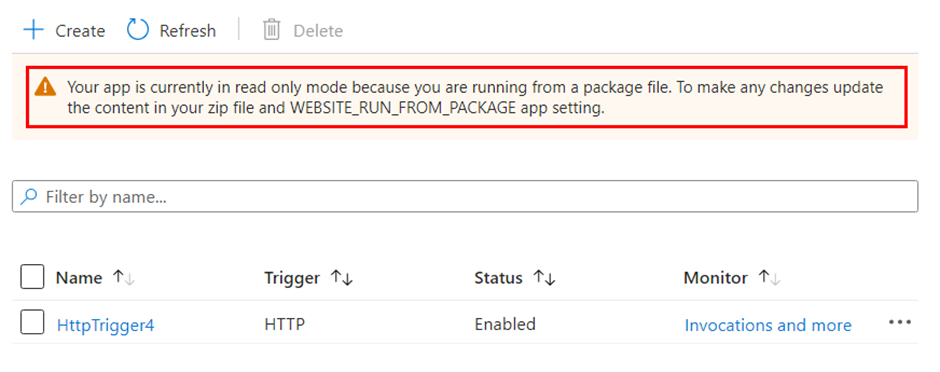Screen dimensions: 940x372
Task: Open the three-dot menu for HttpTrigger4
Action: [x=900, y=322]
